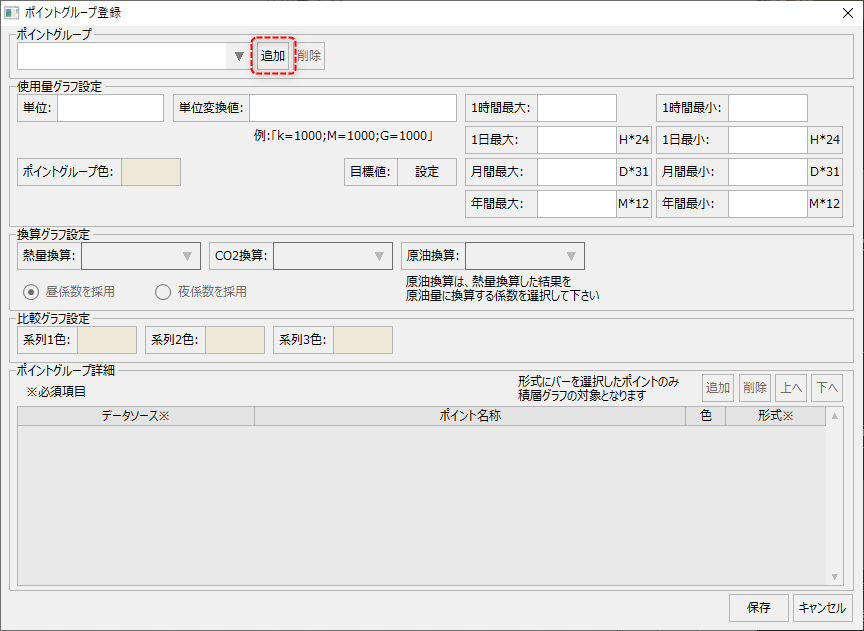
Task: Click 上へ to move a point up
Action: click(x=790, y=387)
